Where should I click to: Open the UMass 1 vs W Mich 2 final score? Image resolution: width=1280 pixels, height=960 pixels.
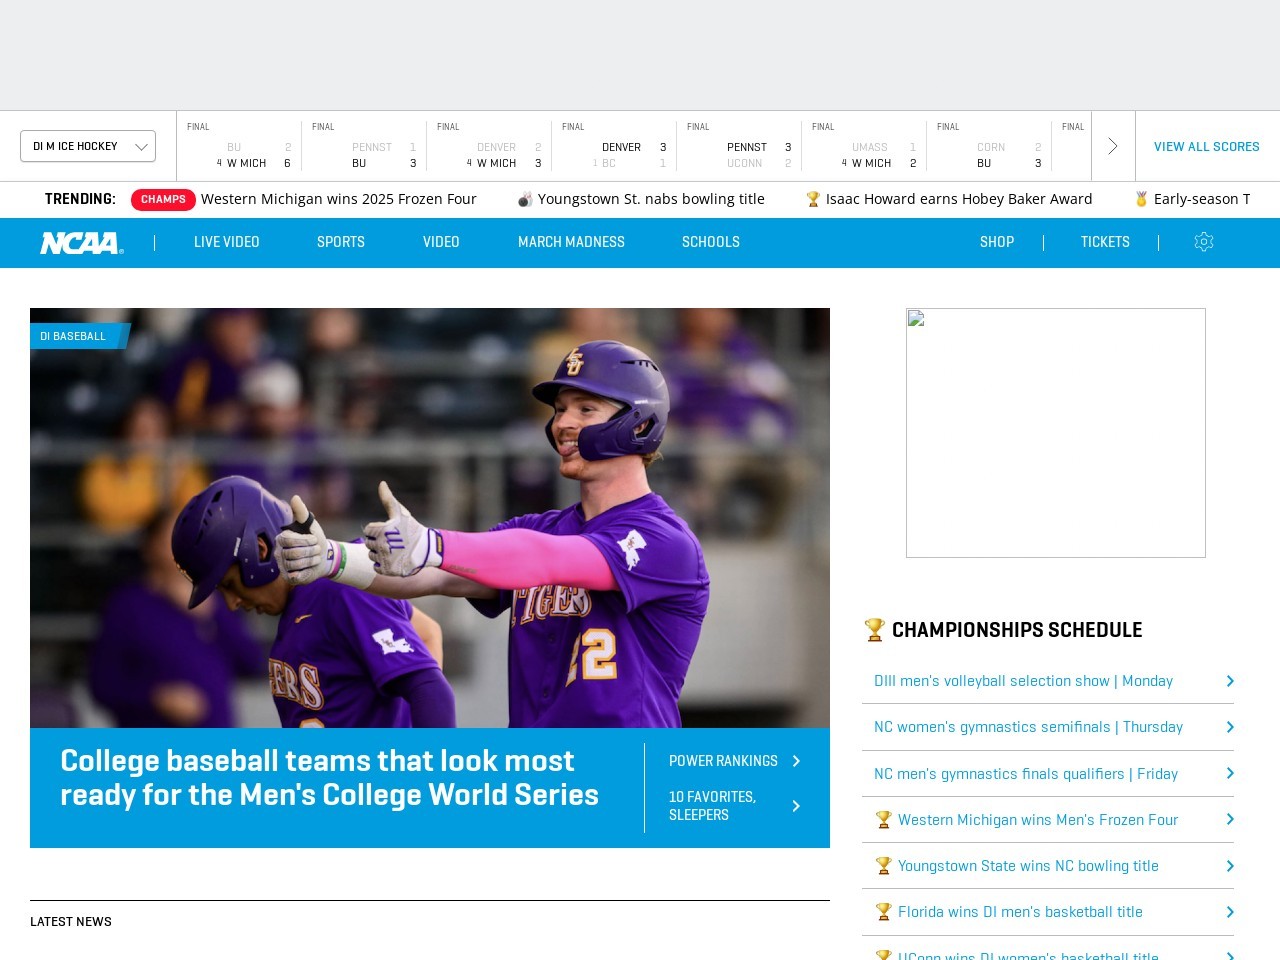pyautogui.click(x=864, y=146)
